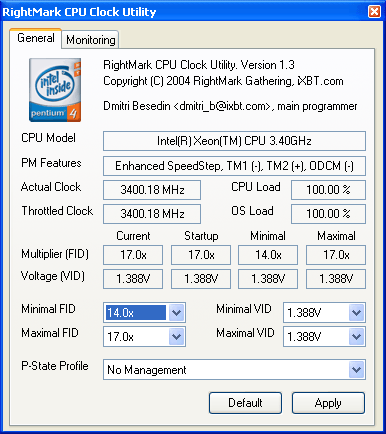Click the Copyright 2004 RightMark Gathering line

tap(223, 81)
